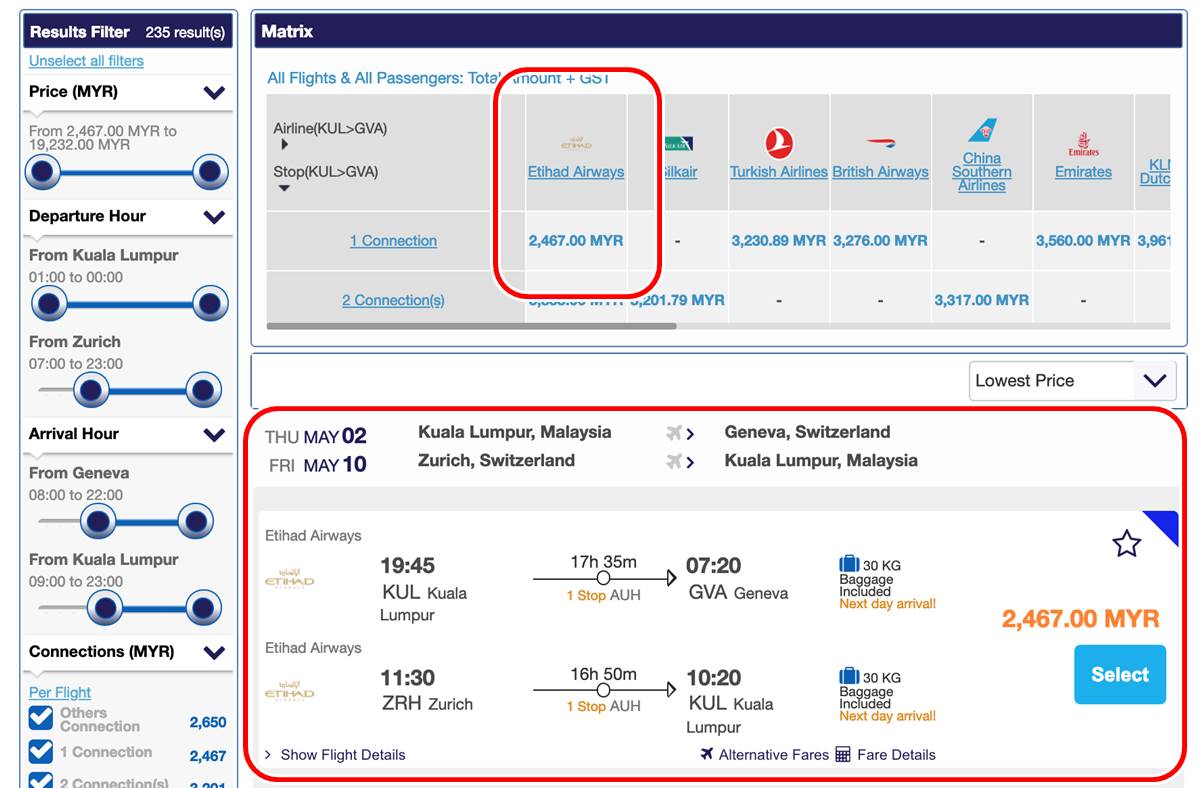Click the baggage icon on the 19:45 KUL flight
The image size is (1200, 788).
click(849, 565)
